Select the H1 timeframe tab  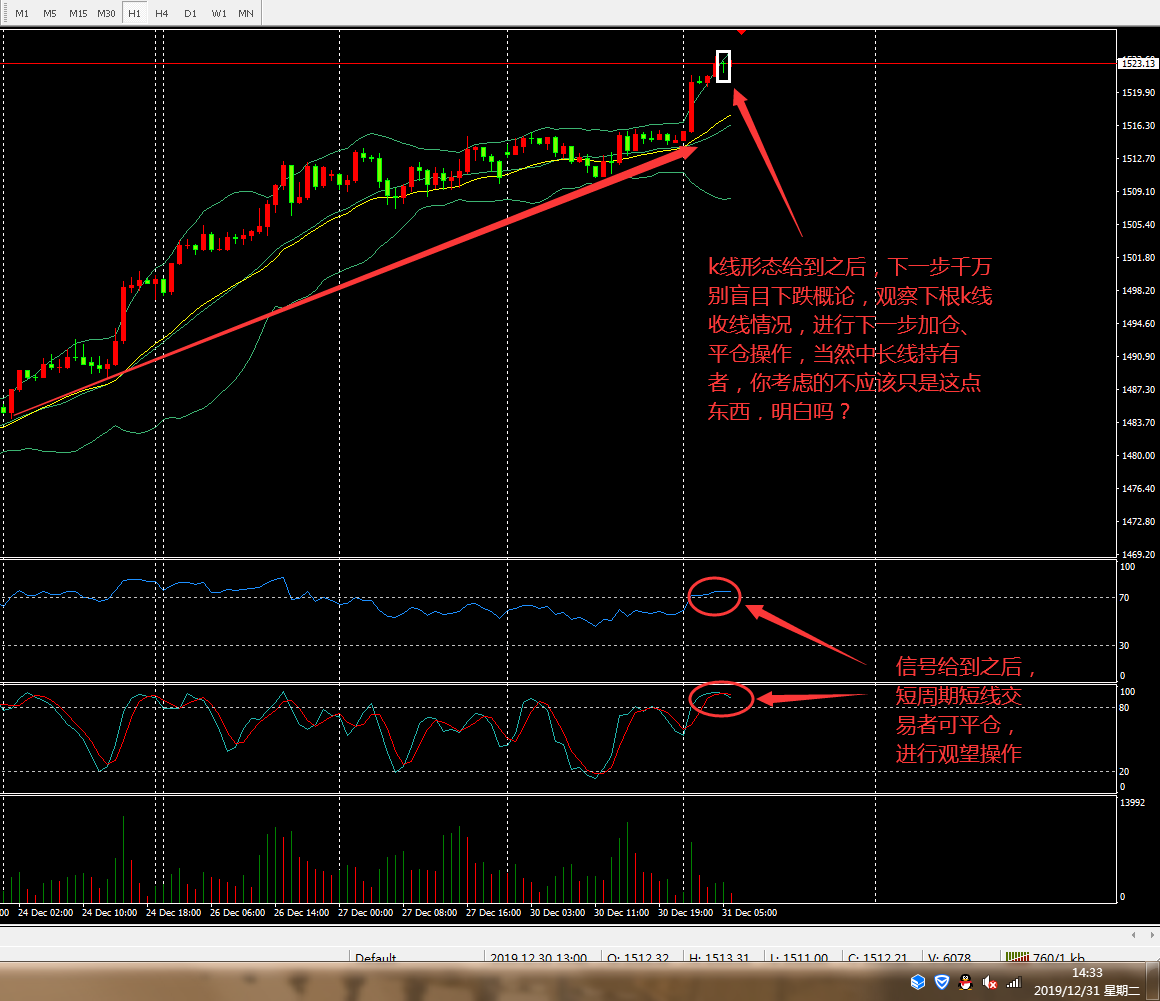click(x=134, y=13)
